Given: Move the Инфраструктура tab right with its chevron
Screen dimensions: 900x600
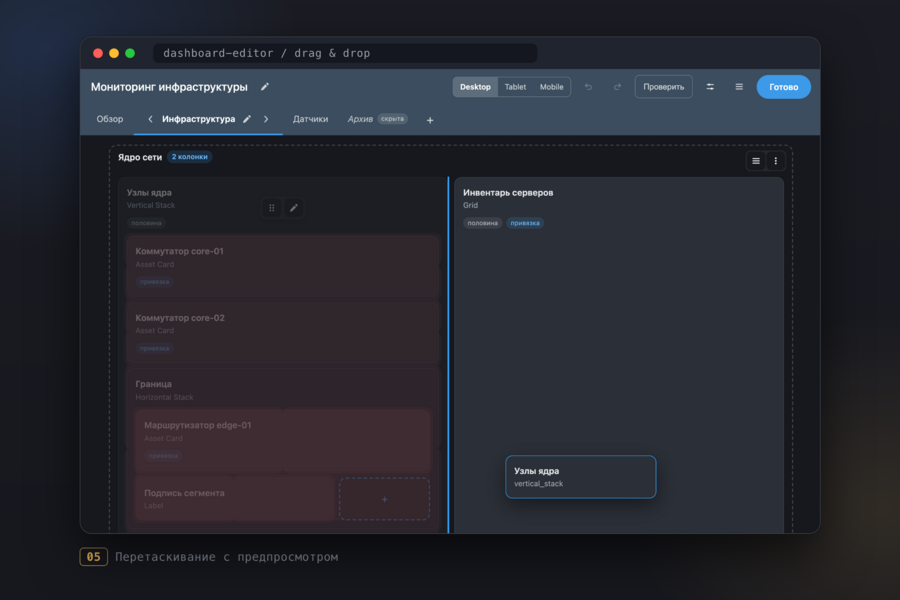Looking at the screenshot, I should (266, 119).
